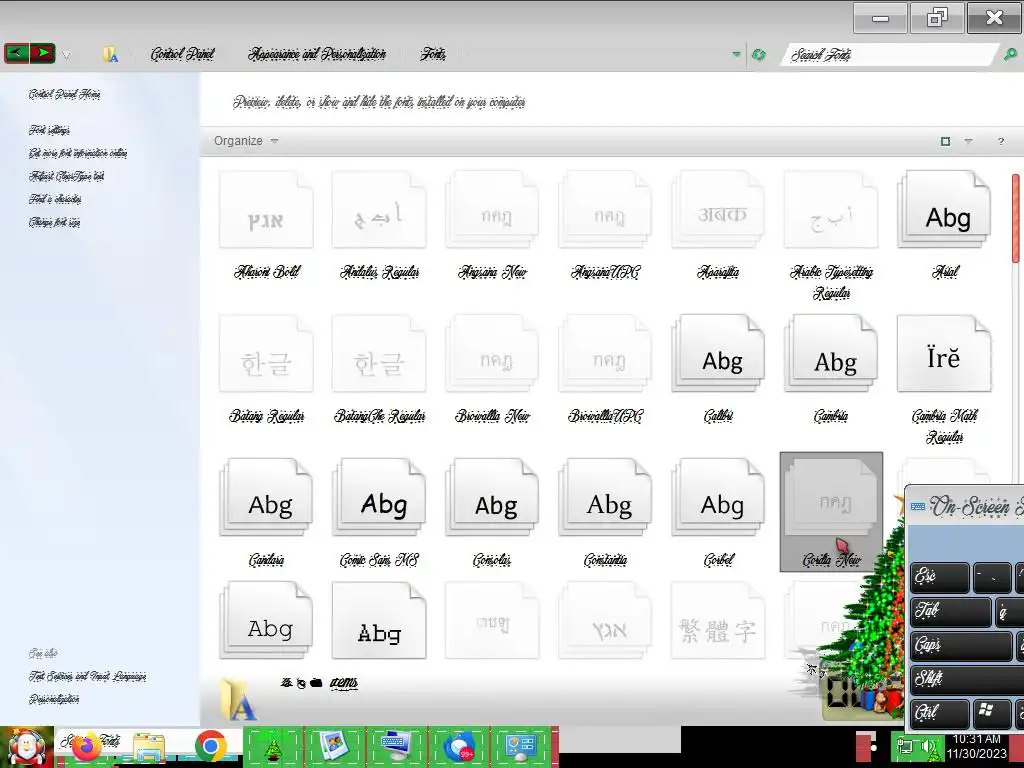Click the Santa Start button
Viewport: 1024px width, 768px height.
27,747
